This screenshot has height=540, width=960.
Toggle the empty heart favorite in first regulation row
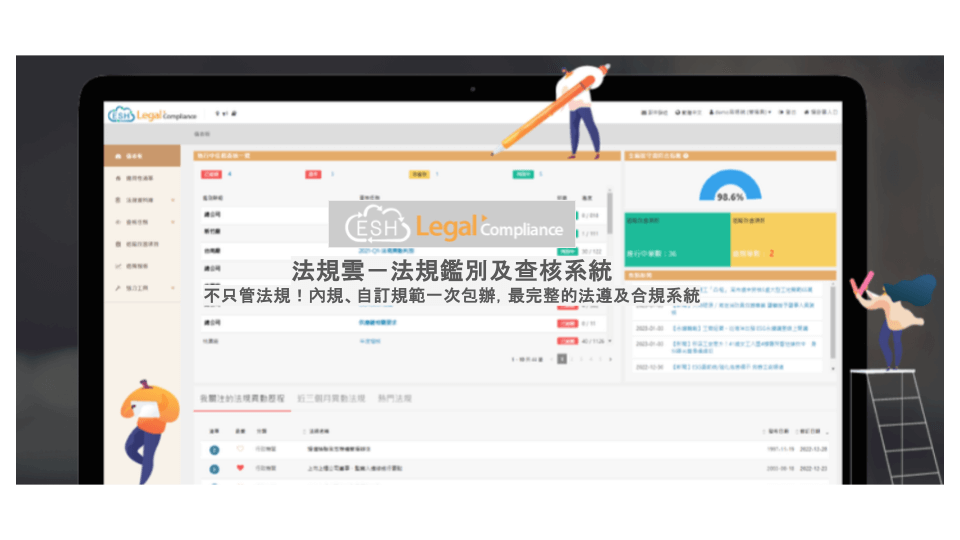(x=240, y=449)
